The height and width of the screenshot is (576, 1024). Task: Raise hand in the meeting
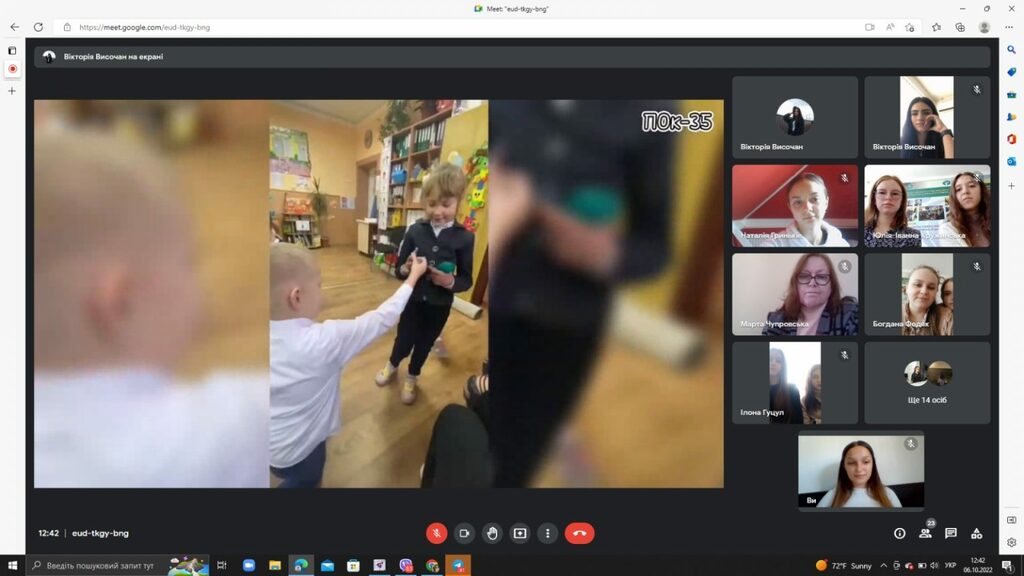pos(492,533)
